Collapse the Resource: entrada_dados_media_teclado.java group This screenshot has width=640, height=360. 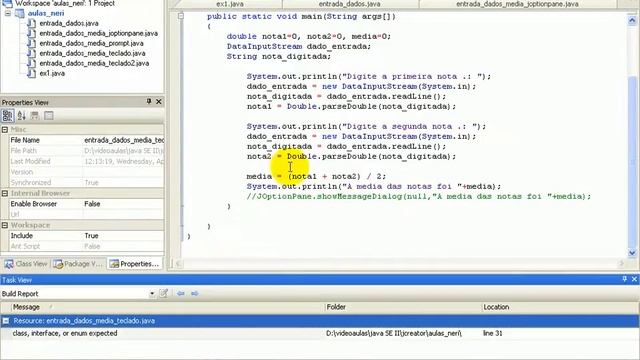(6, 321)
